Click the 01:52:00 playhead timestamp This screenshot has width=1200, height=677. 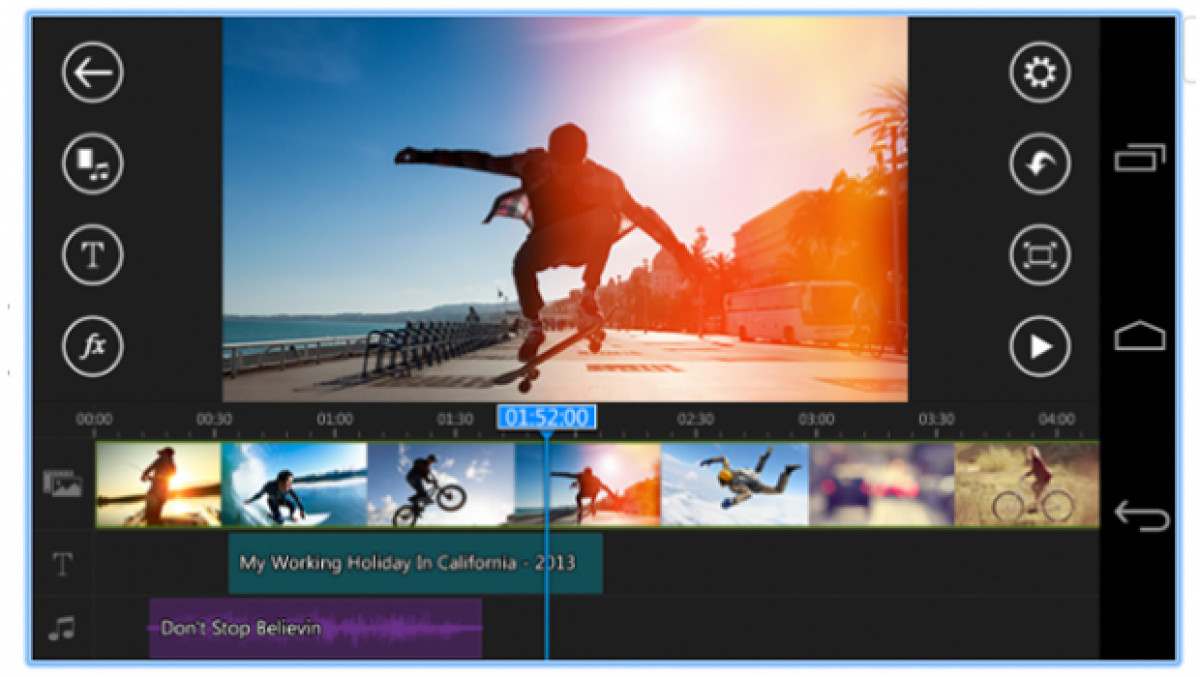(x=548, y=419)
